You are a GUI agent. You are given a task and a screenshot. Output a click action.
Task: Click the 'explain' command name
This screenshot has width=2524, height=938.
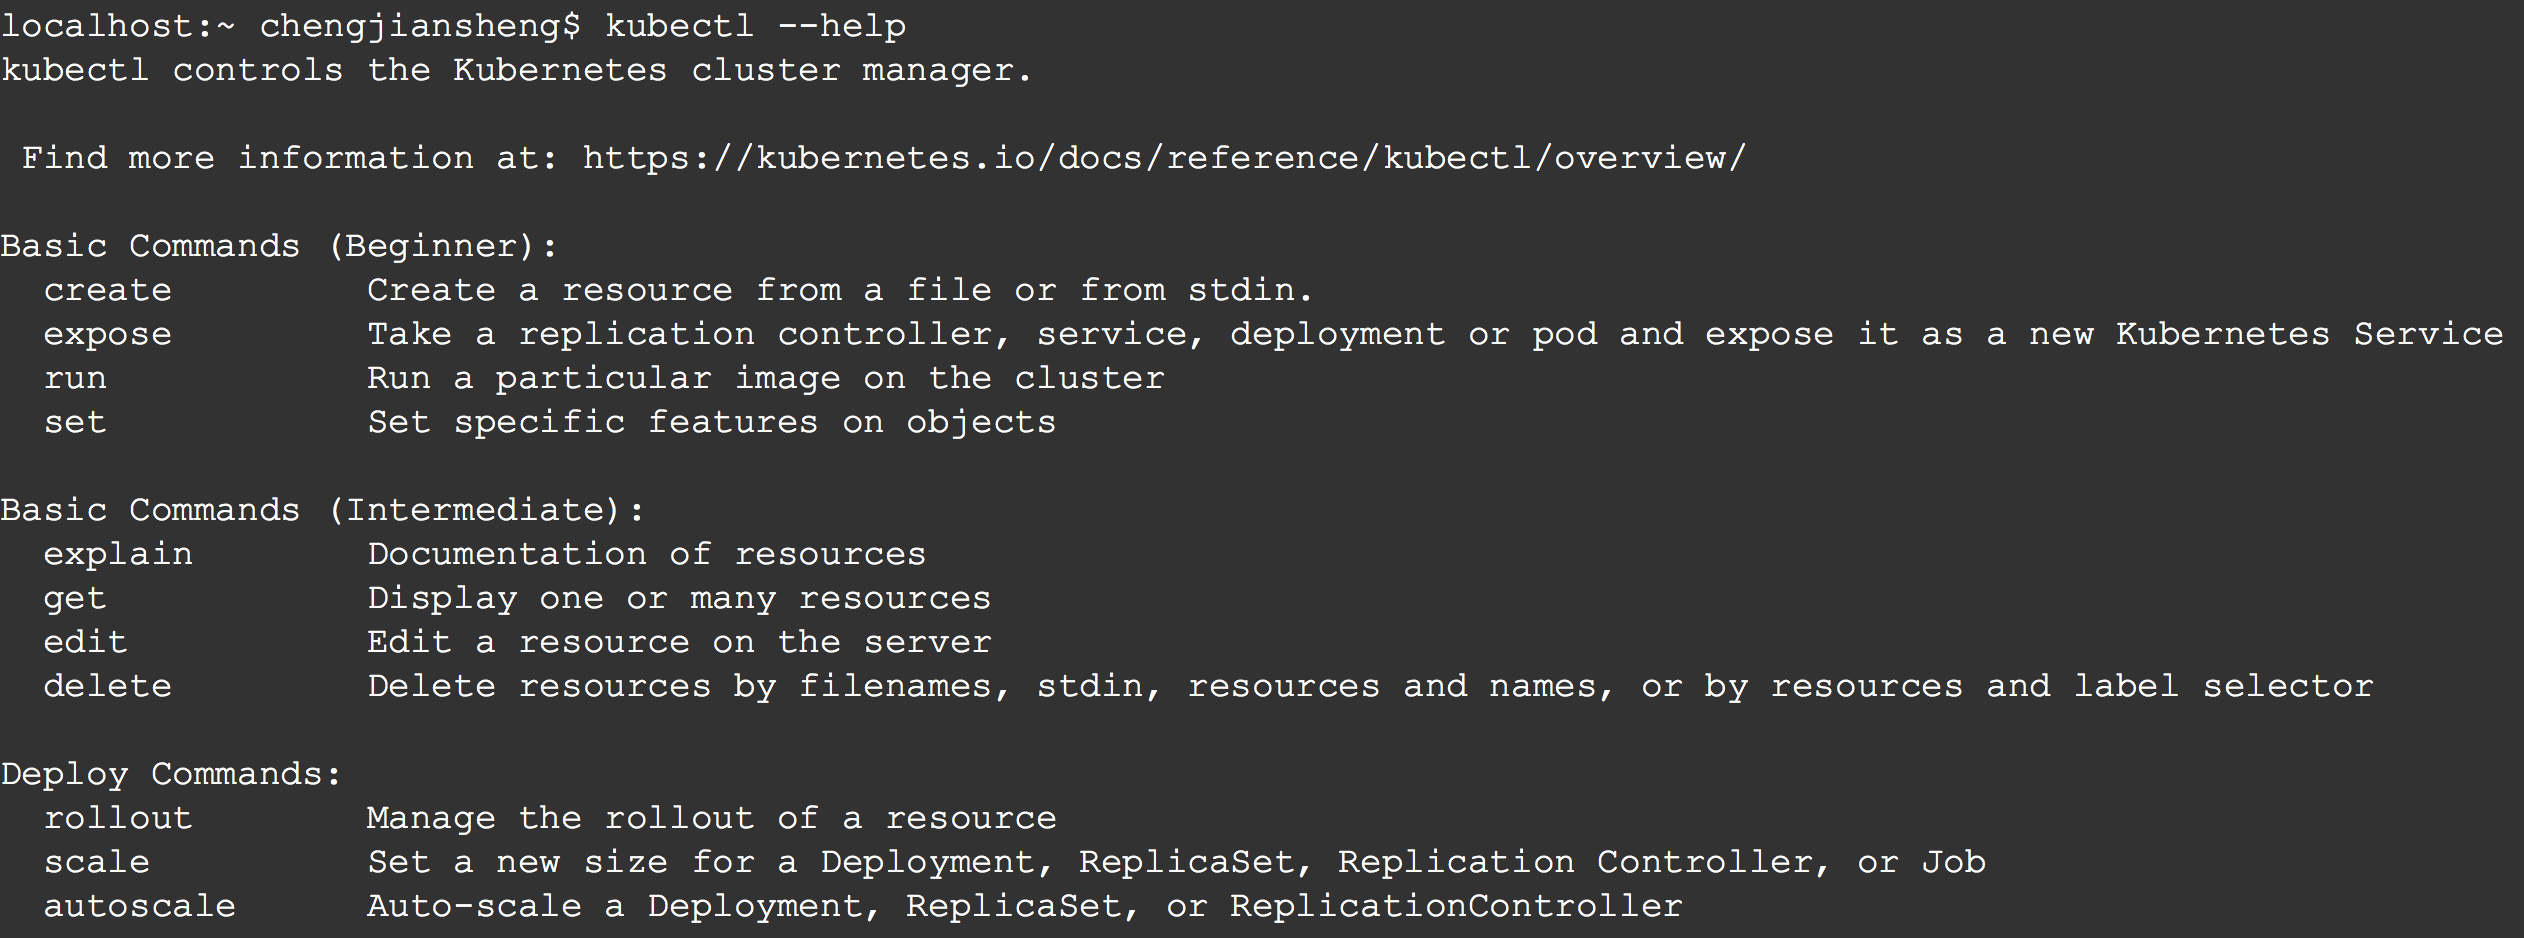coord(118,554)
